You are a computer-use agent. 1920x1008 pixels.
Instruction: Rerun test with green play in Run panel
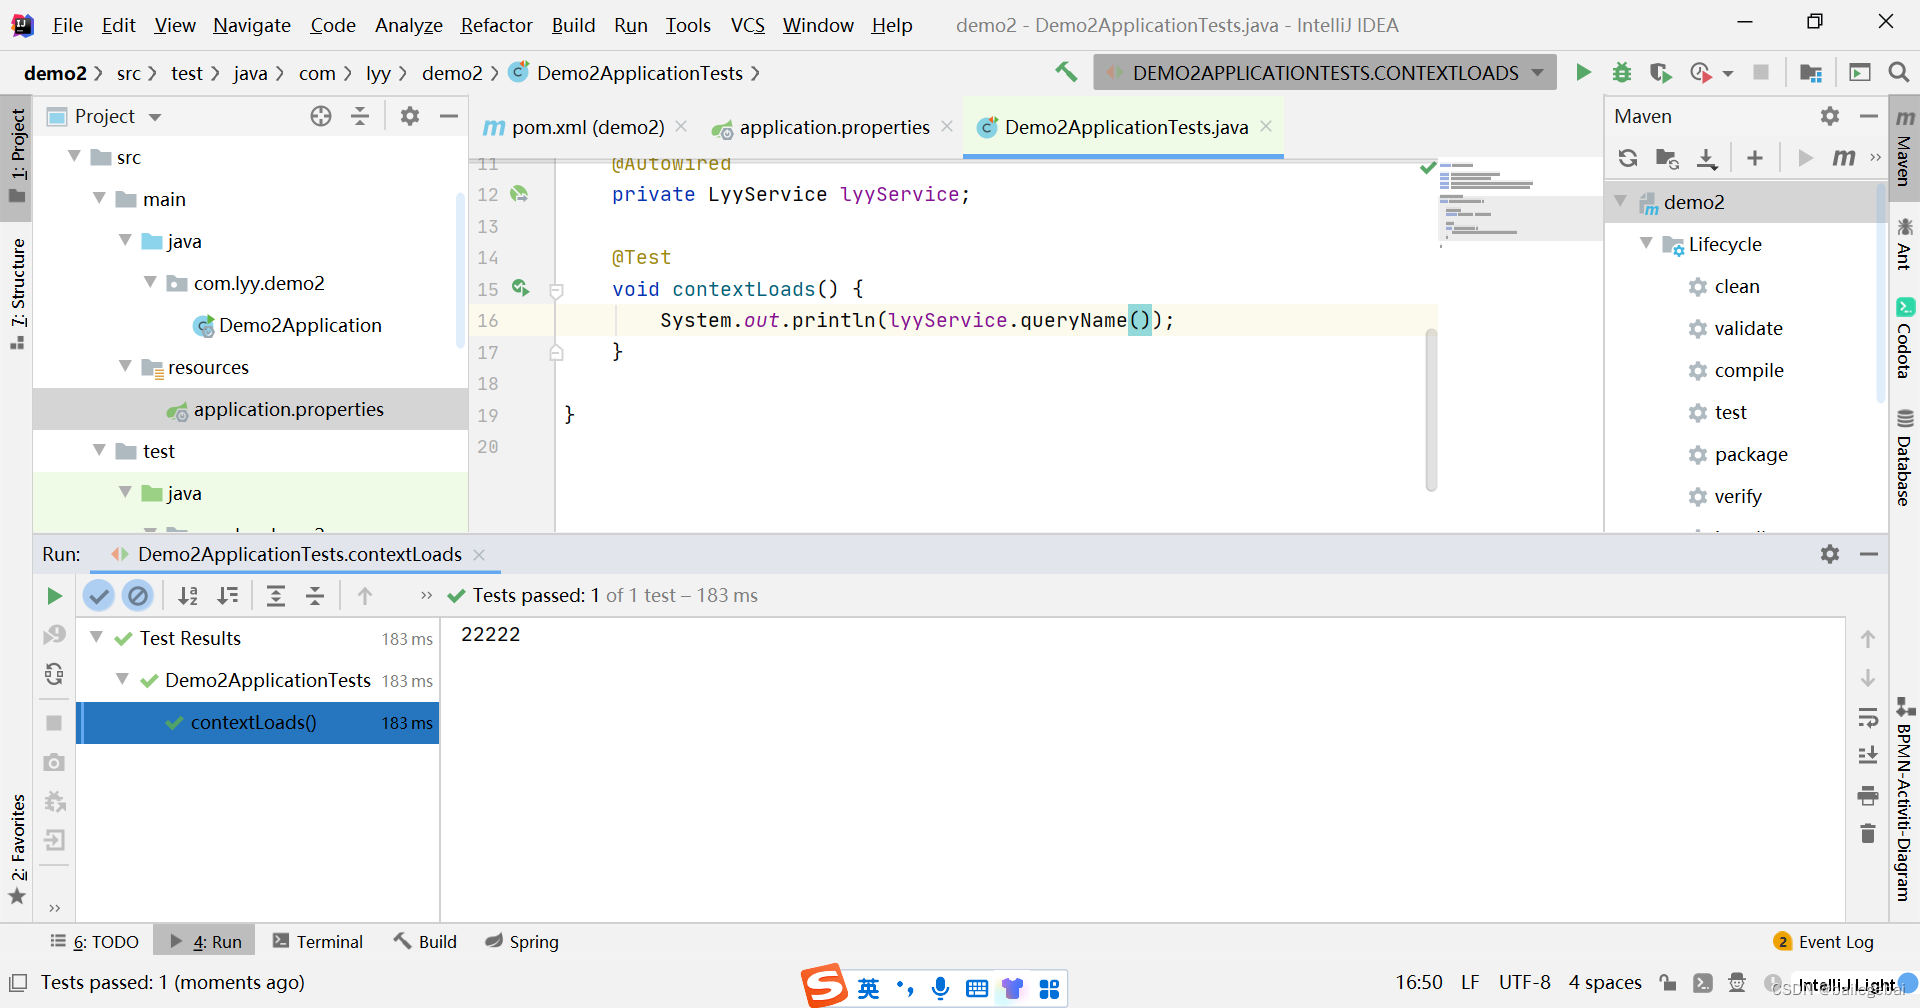tap(54, 596)
